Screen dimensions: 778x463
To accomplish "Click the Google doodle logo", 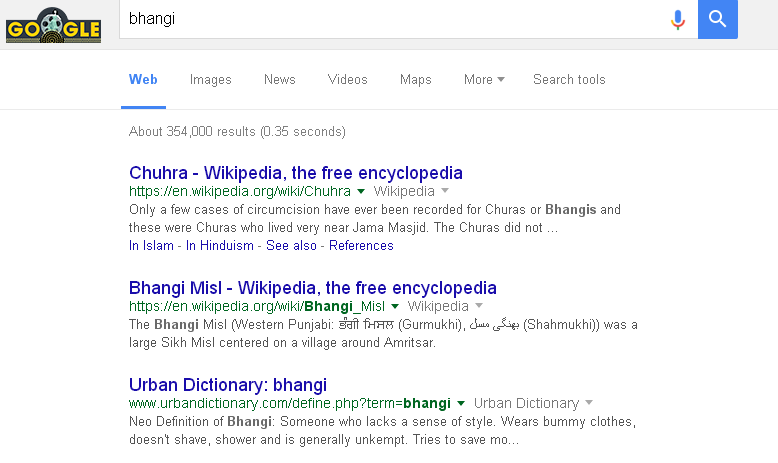I will coord(53,25).
